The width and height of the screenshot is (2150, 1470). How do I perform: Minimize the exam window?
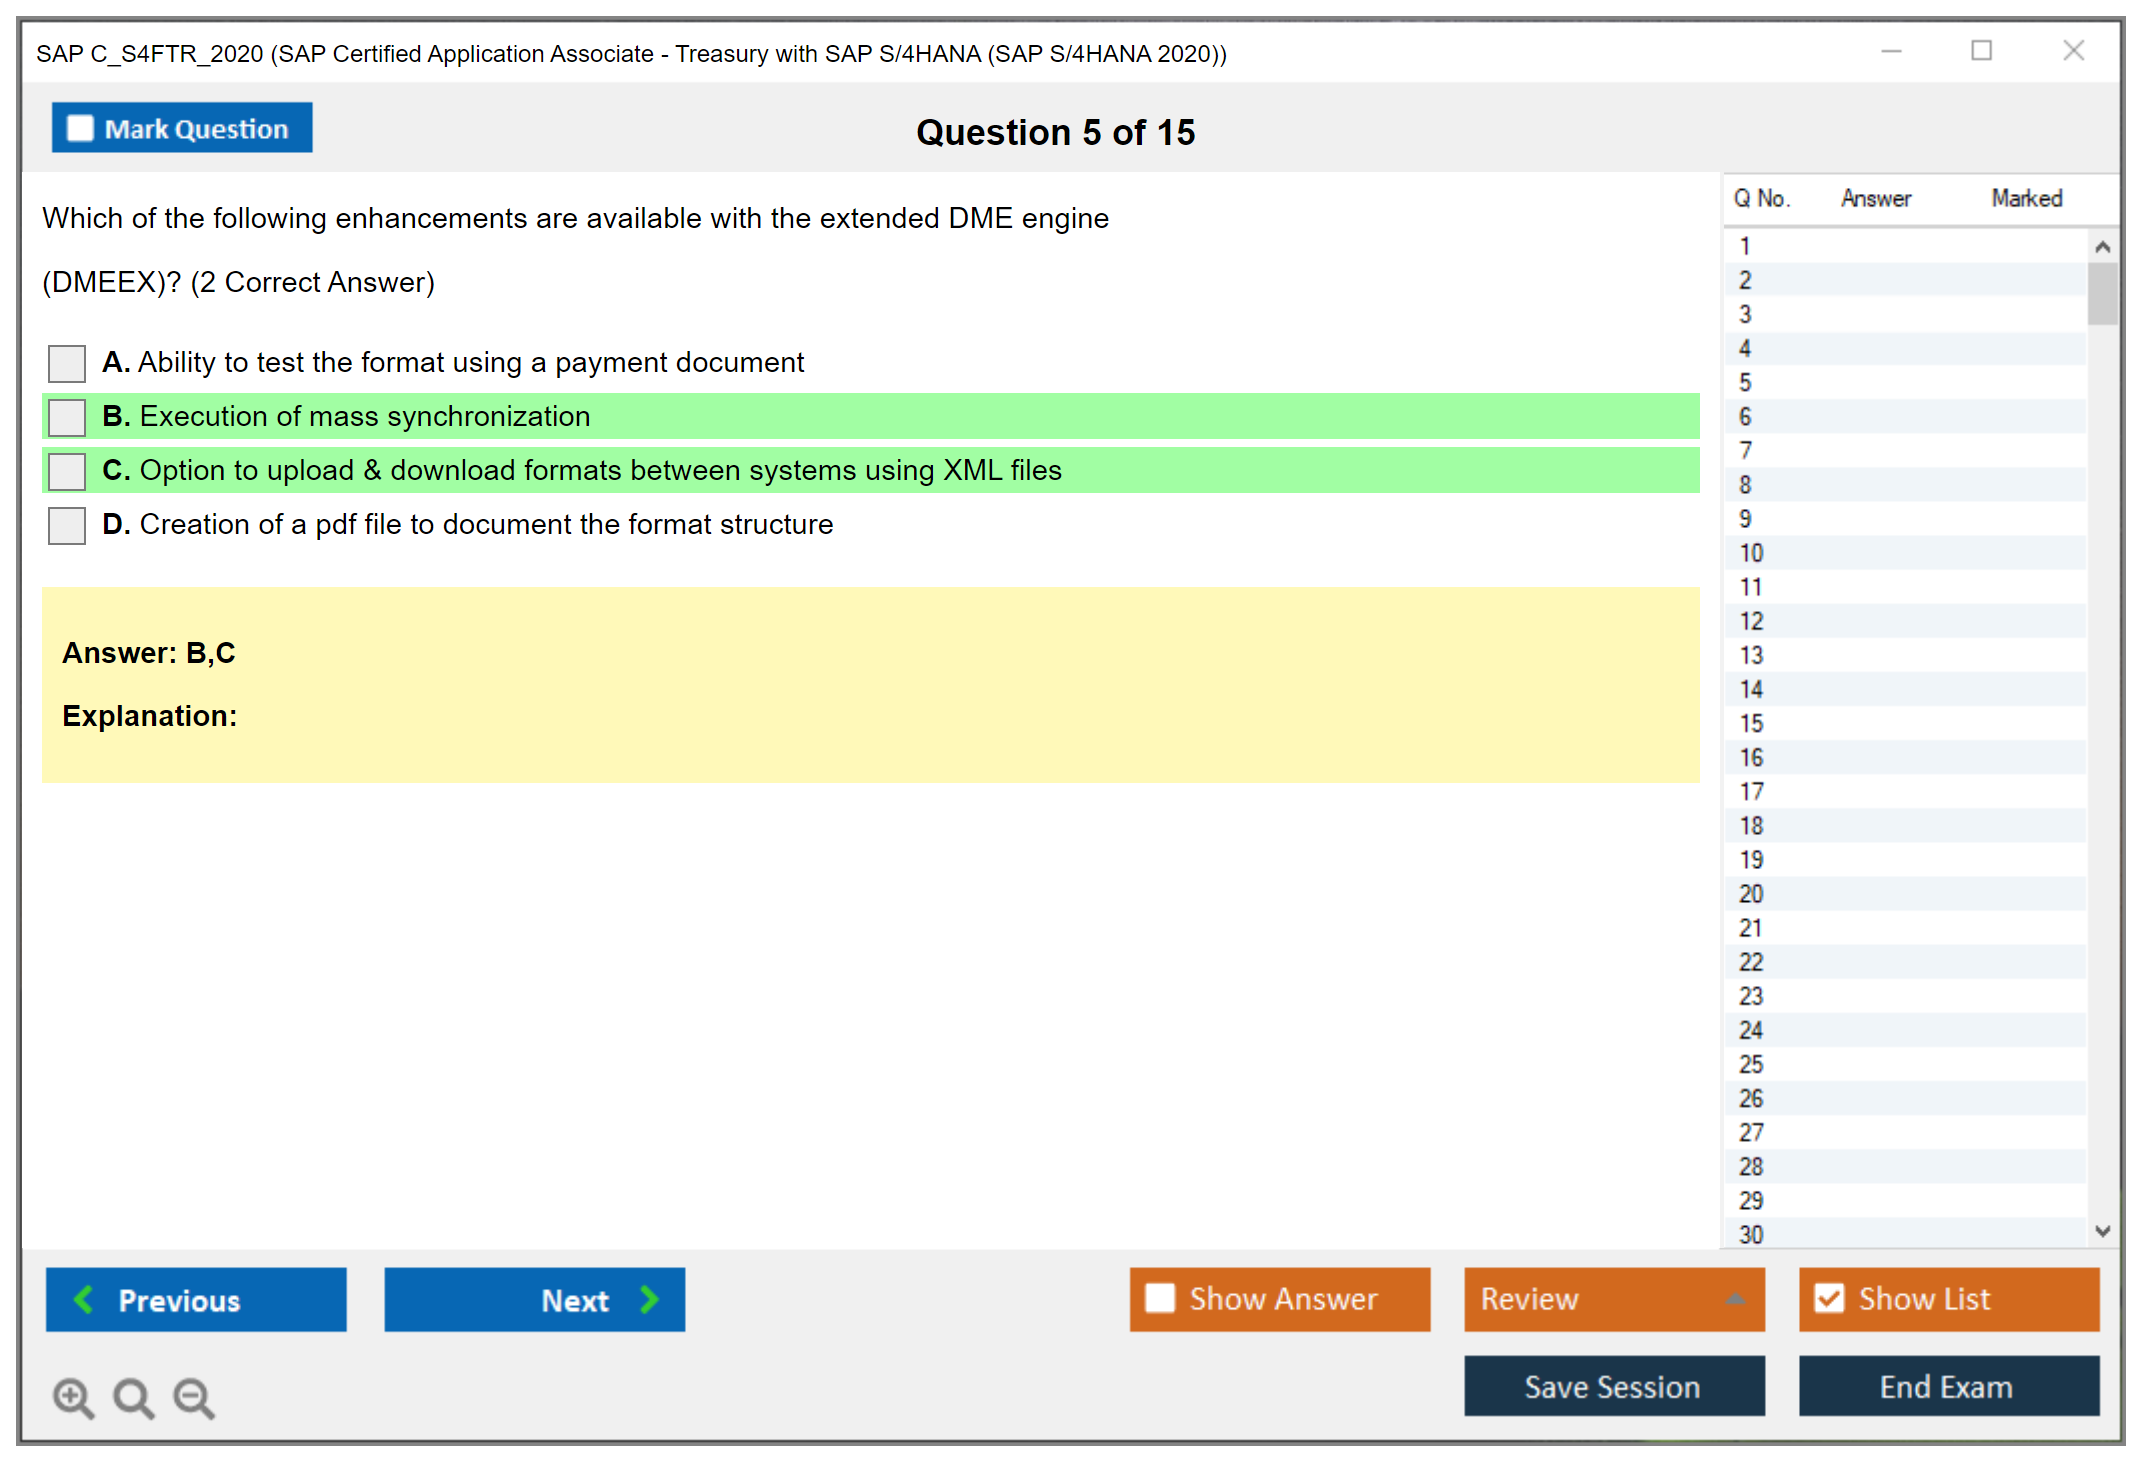(1891, 51)
